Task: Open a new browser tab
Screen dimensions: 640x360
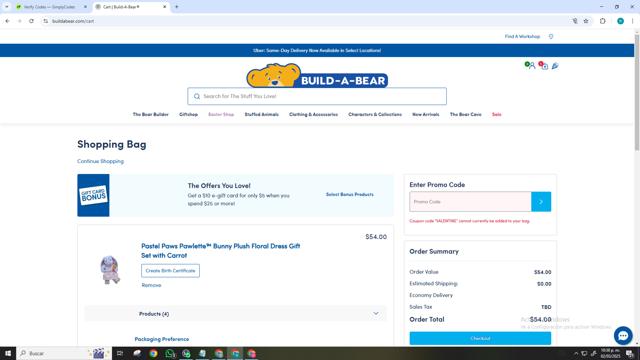Action: [x=177, y=7]
